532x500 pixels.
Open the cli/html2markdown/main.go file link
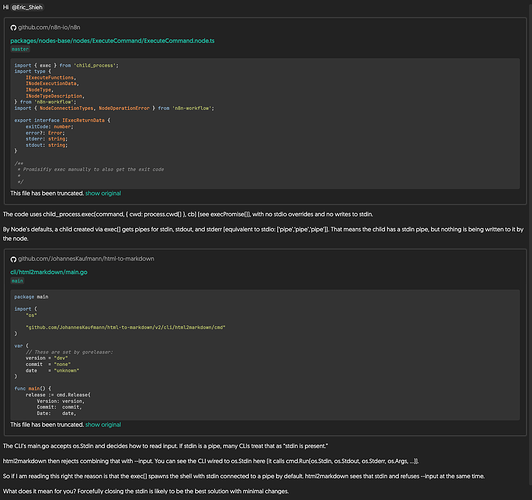point(49,272)
